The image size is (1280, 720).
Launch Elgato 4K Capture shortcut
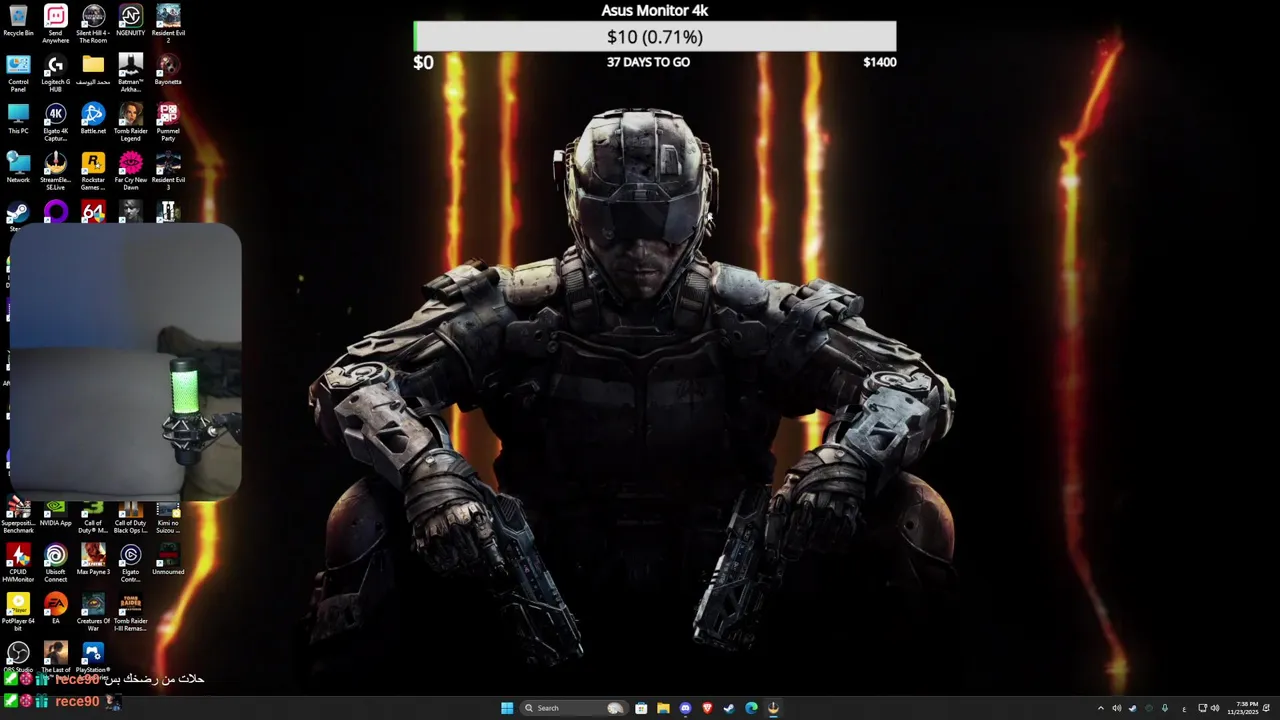click(x=56, y=122)
